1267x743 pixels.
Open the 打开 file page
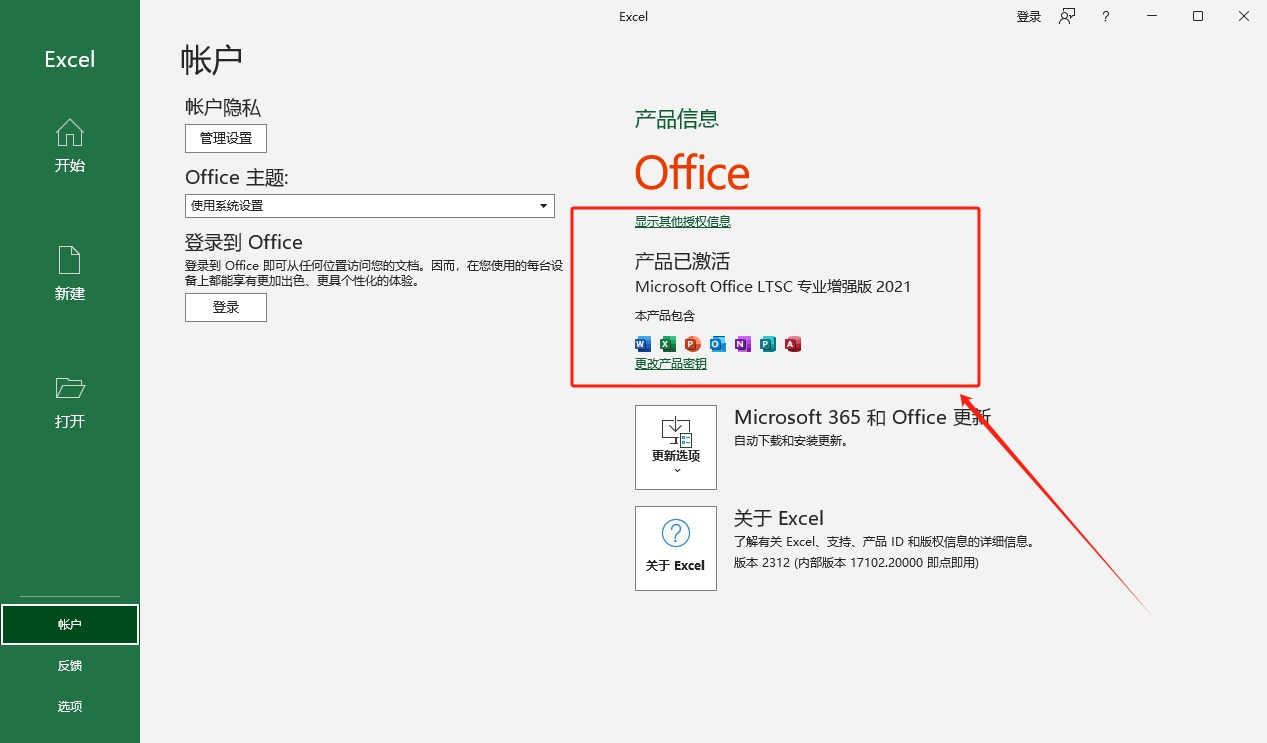click(70, 402)
